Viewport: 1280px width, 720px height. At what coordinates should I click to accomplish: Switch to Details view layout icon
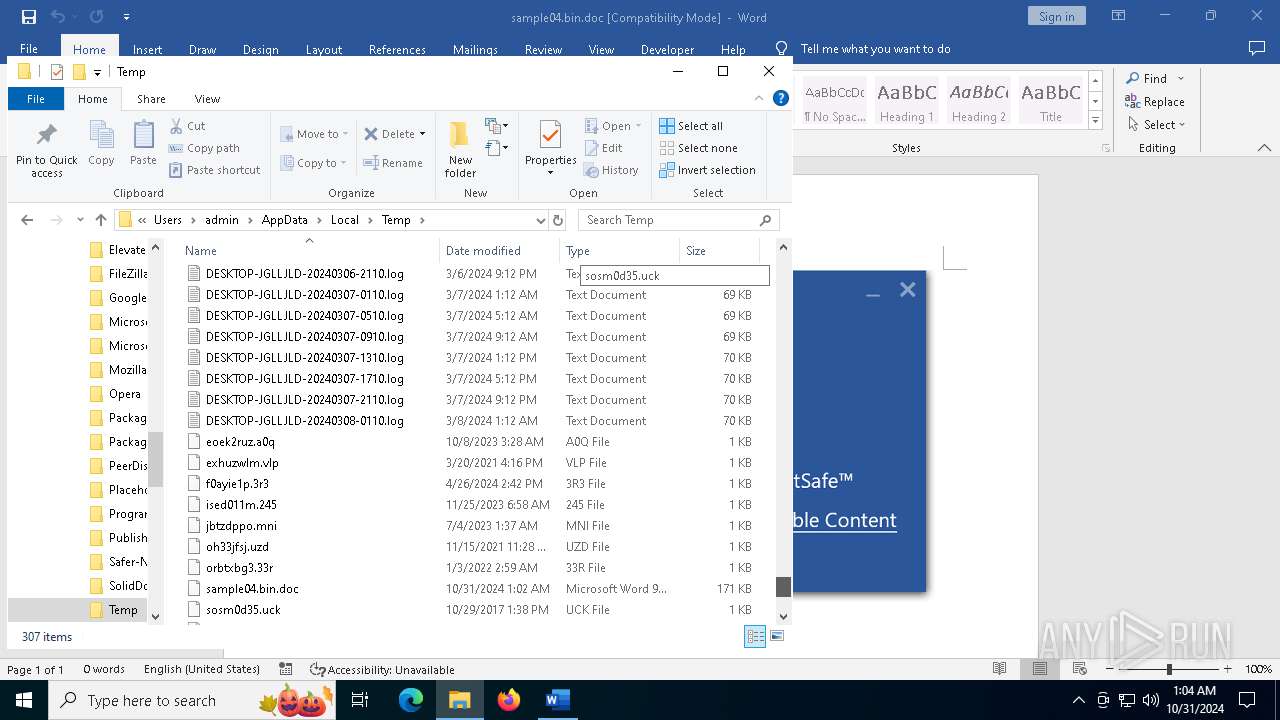(x=755, y=636)
